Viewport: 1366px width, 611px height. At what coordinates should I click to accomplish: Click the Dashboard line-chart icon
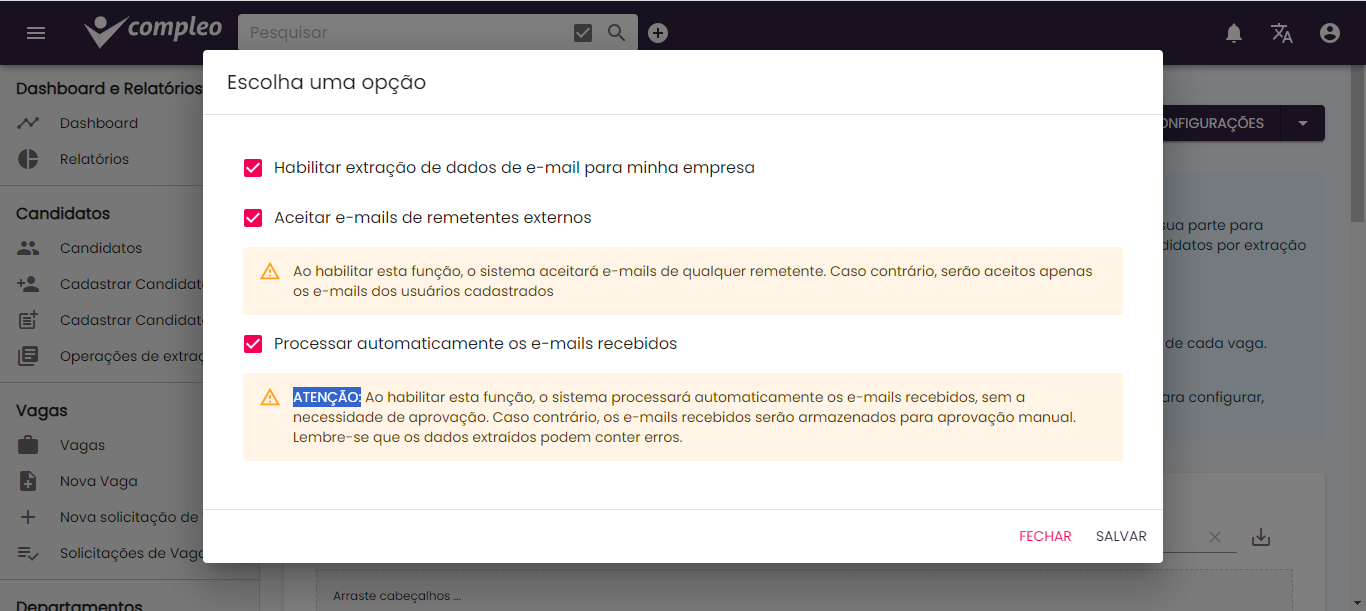[28, 122]
